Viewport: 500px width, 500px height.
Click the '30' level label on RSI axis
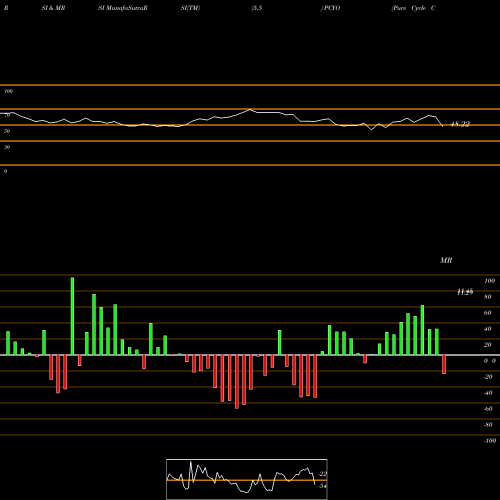pyautogui.click(x=7, y=147)
